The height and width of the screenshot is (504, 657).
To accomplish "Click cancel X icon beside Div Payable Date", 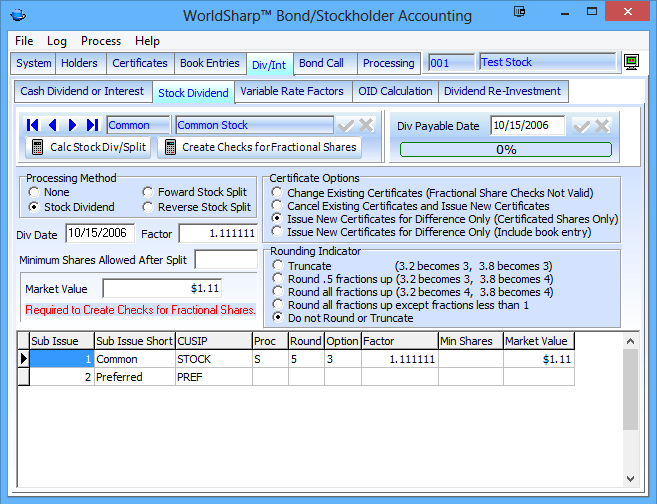I will pos(602,125).
